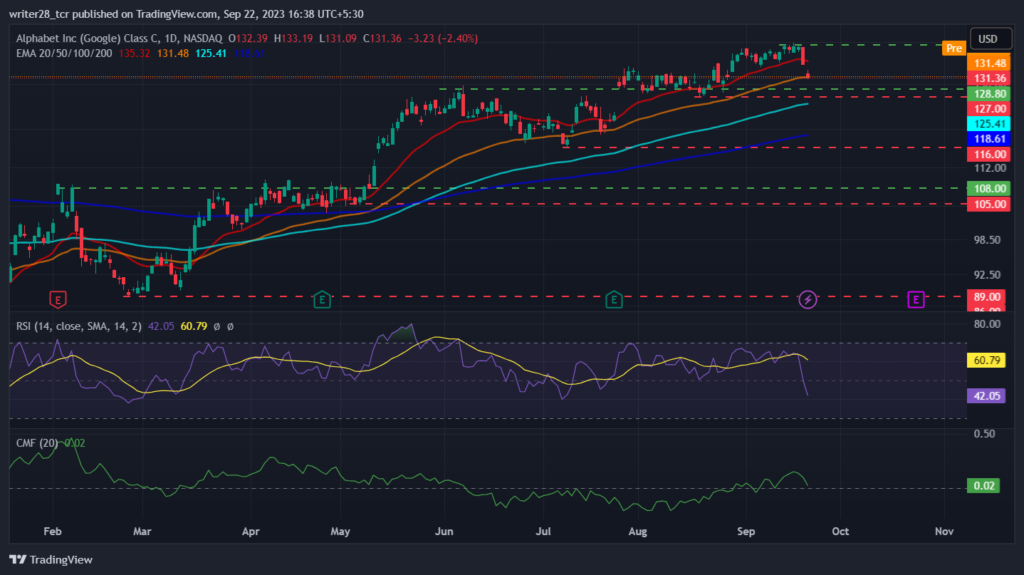Click the 60.79 yellow RSI SMA value label
The width and height of the screenshot is (1024, 575).
986,361
